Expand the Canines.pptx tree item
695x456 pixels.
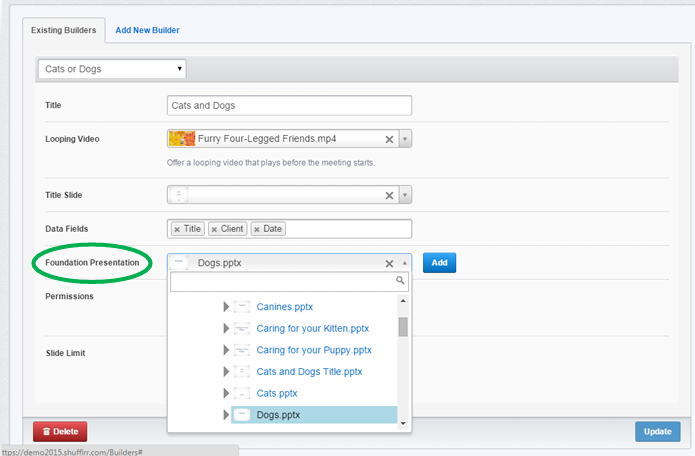pyautogui.click(x=226, y=307)
